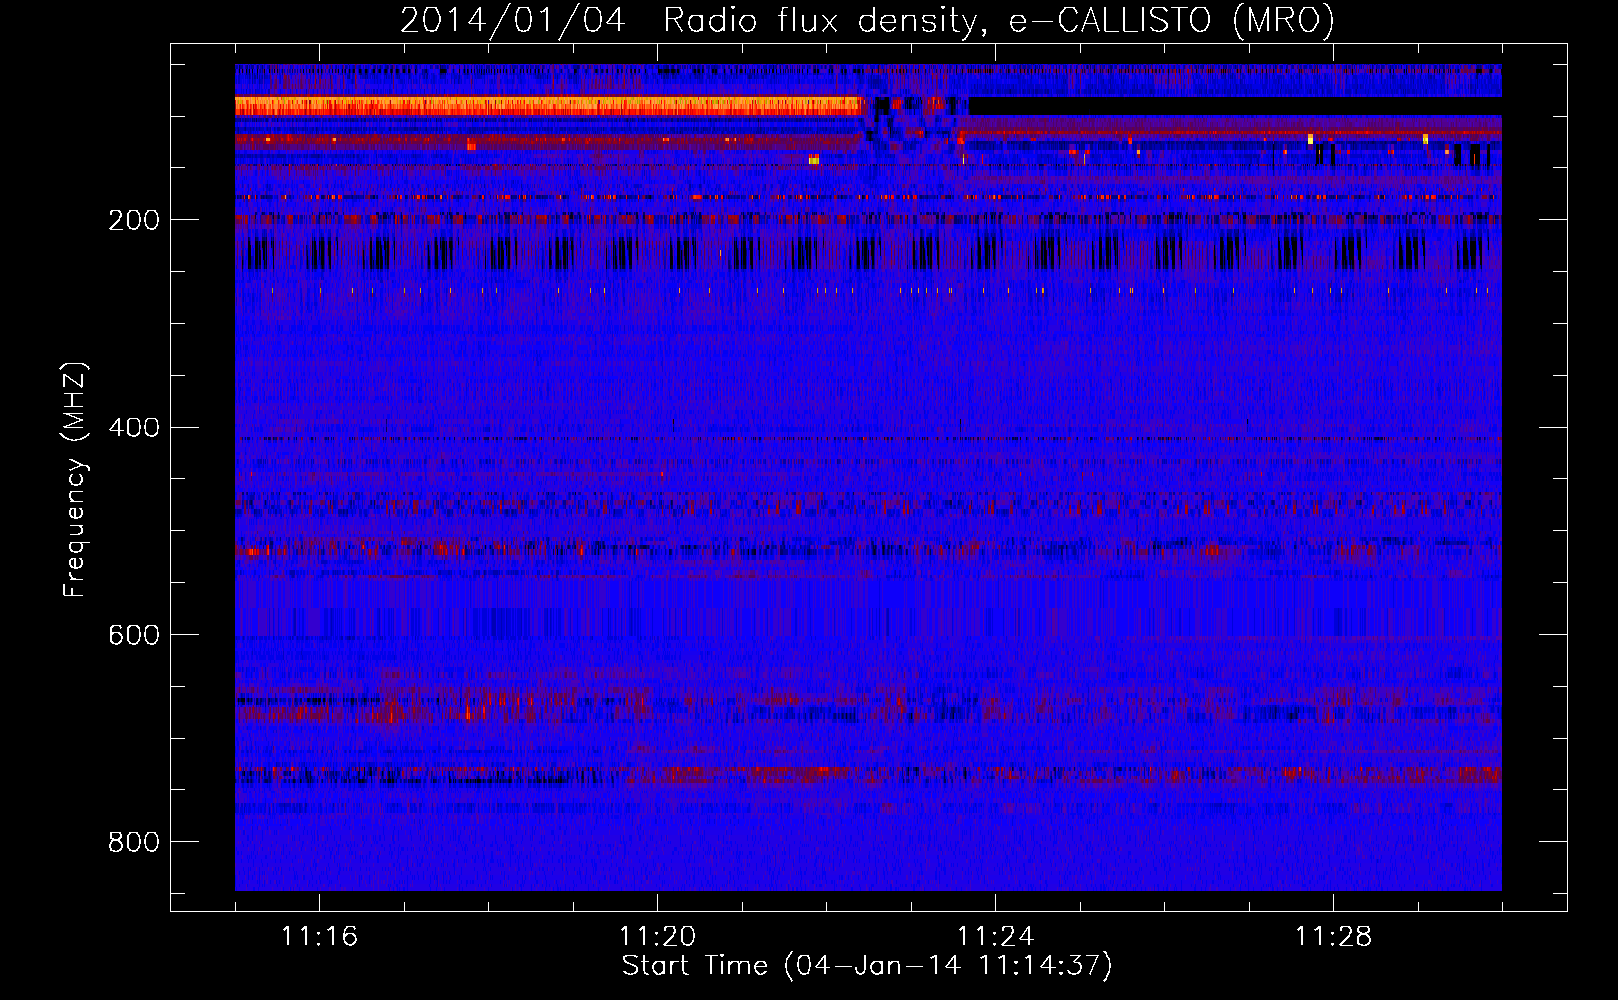Click the 'Start Time (04-Jan-14 11:14:37)' x-axis label
Screen dimensions: 1618x1000
click(867, 966)
